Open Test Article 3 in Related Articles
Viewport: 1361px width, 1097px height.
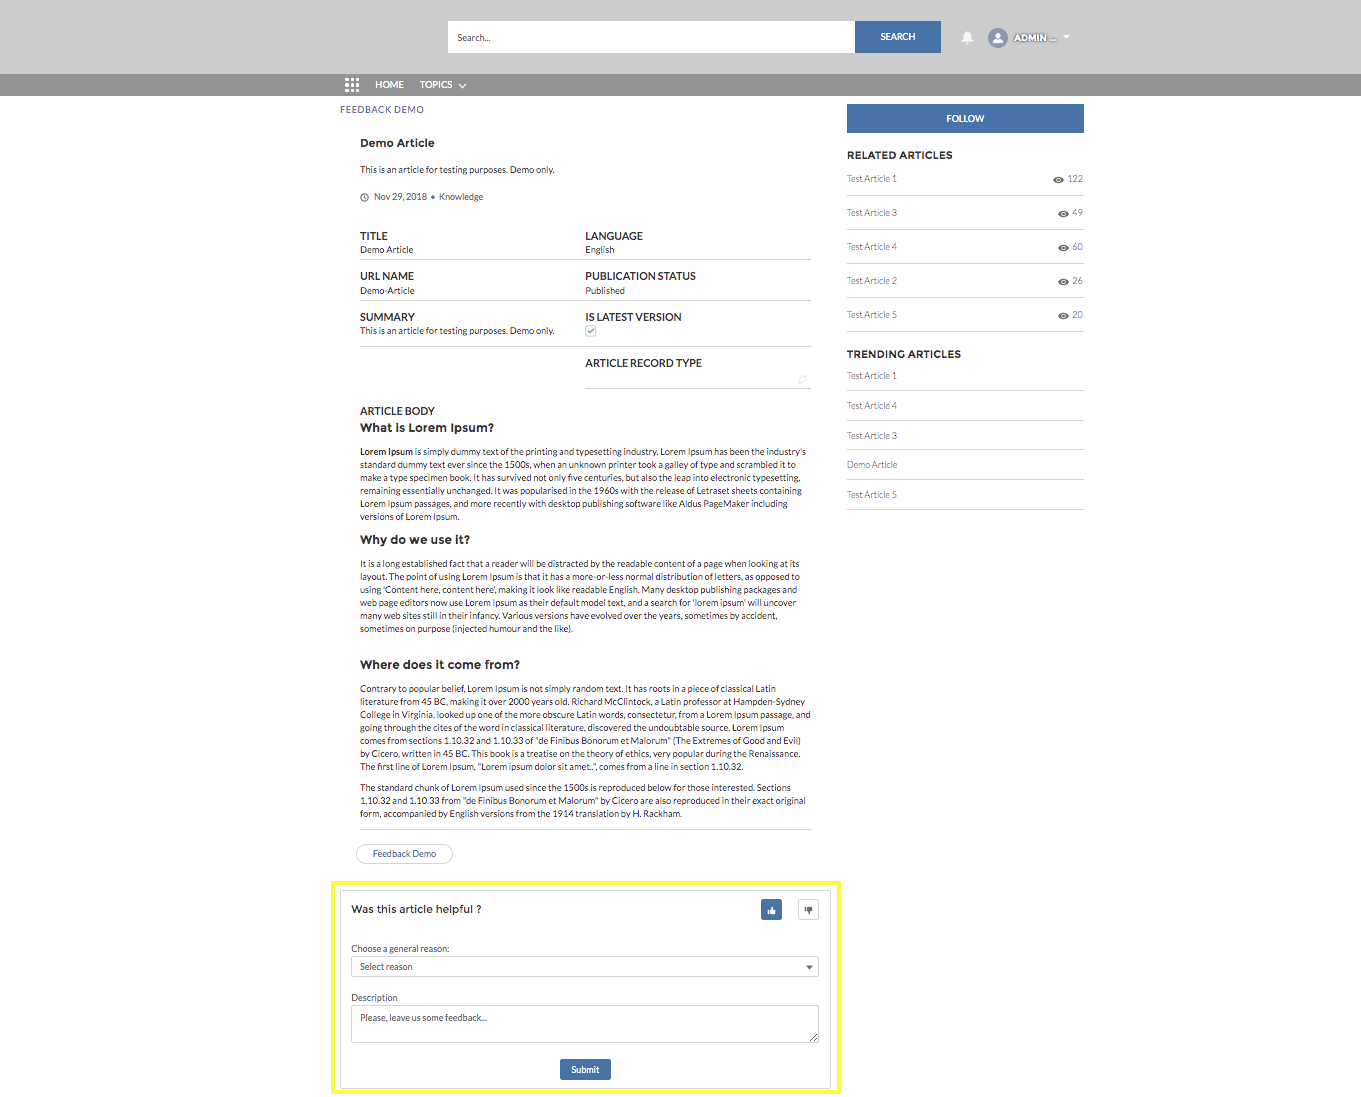point(872,213)
